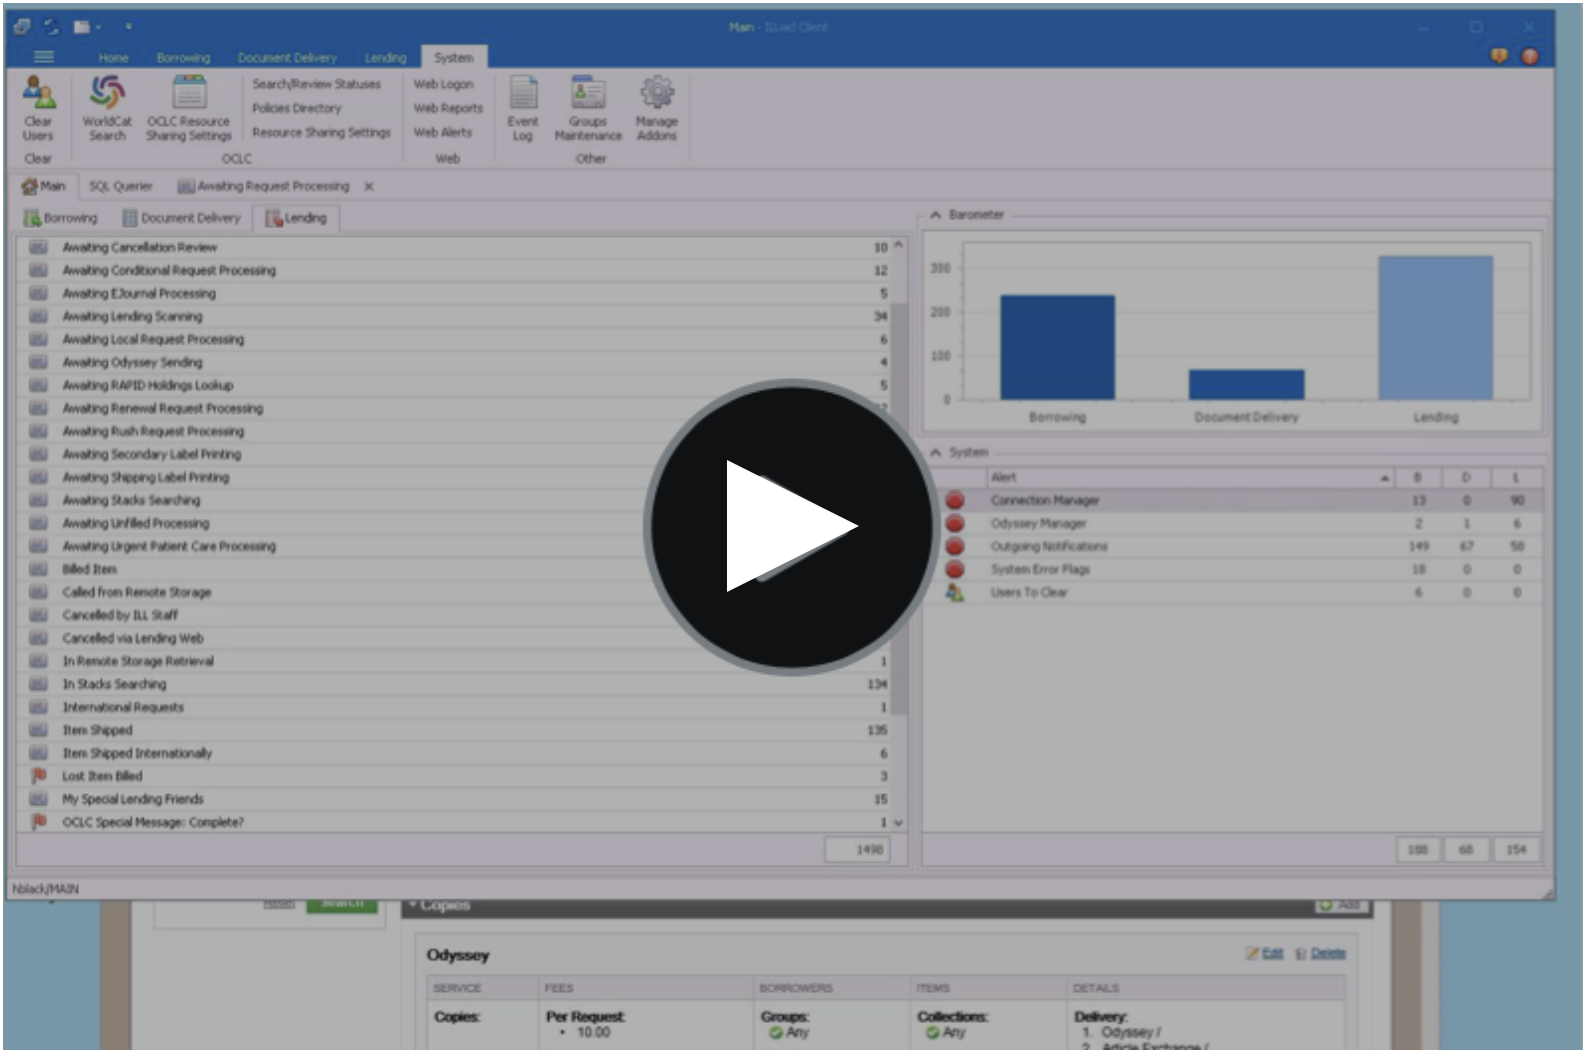Click the Lending bar in Barometer chart

click(1435, 328)
